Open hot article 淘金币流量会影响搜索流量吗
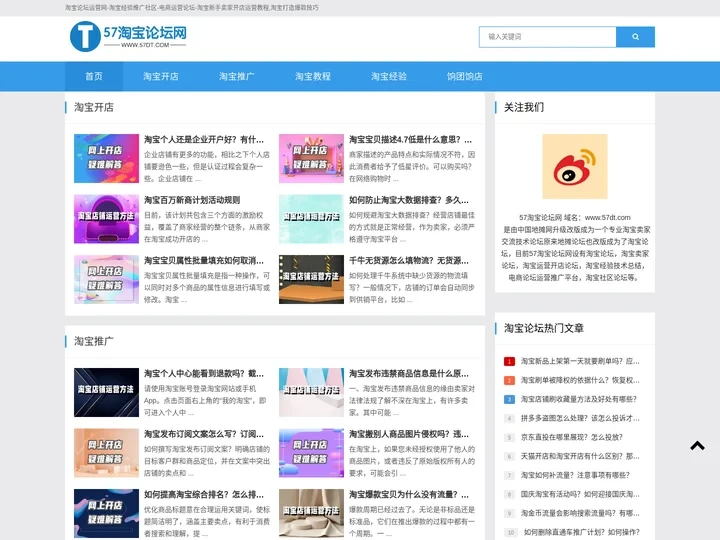The image size is (720, 540). tap(580, 513)
